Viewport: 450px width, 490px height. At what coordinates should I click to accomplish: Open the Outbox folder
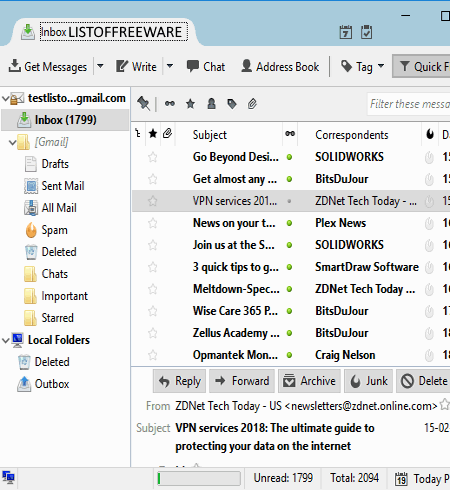tap(43, 384)
